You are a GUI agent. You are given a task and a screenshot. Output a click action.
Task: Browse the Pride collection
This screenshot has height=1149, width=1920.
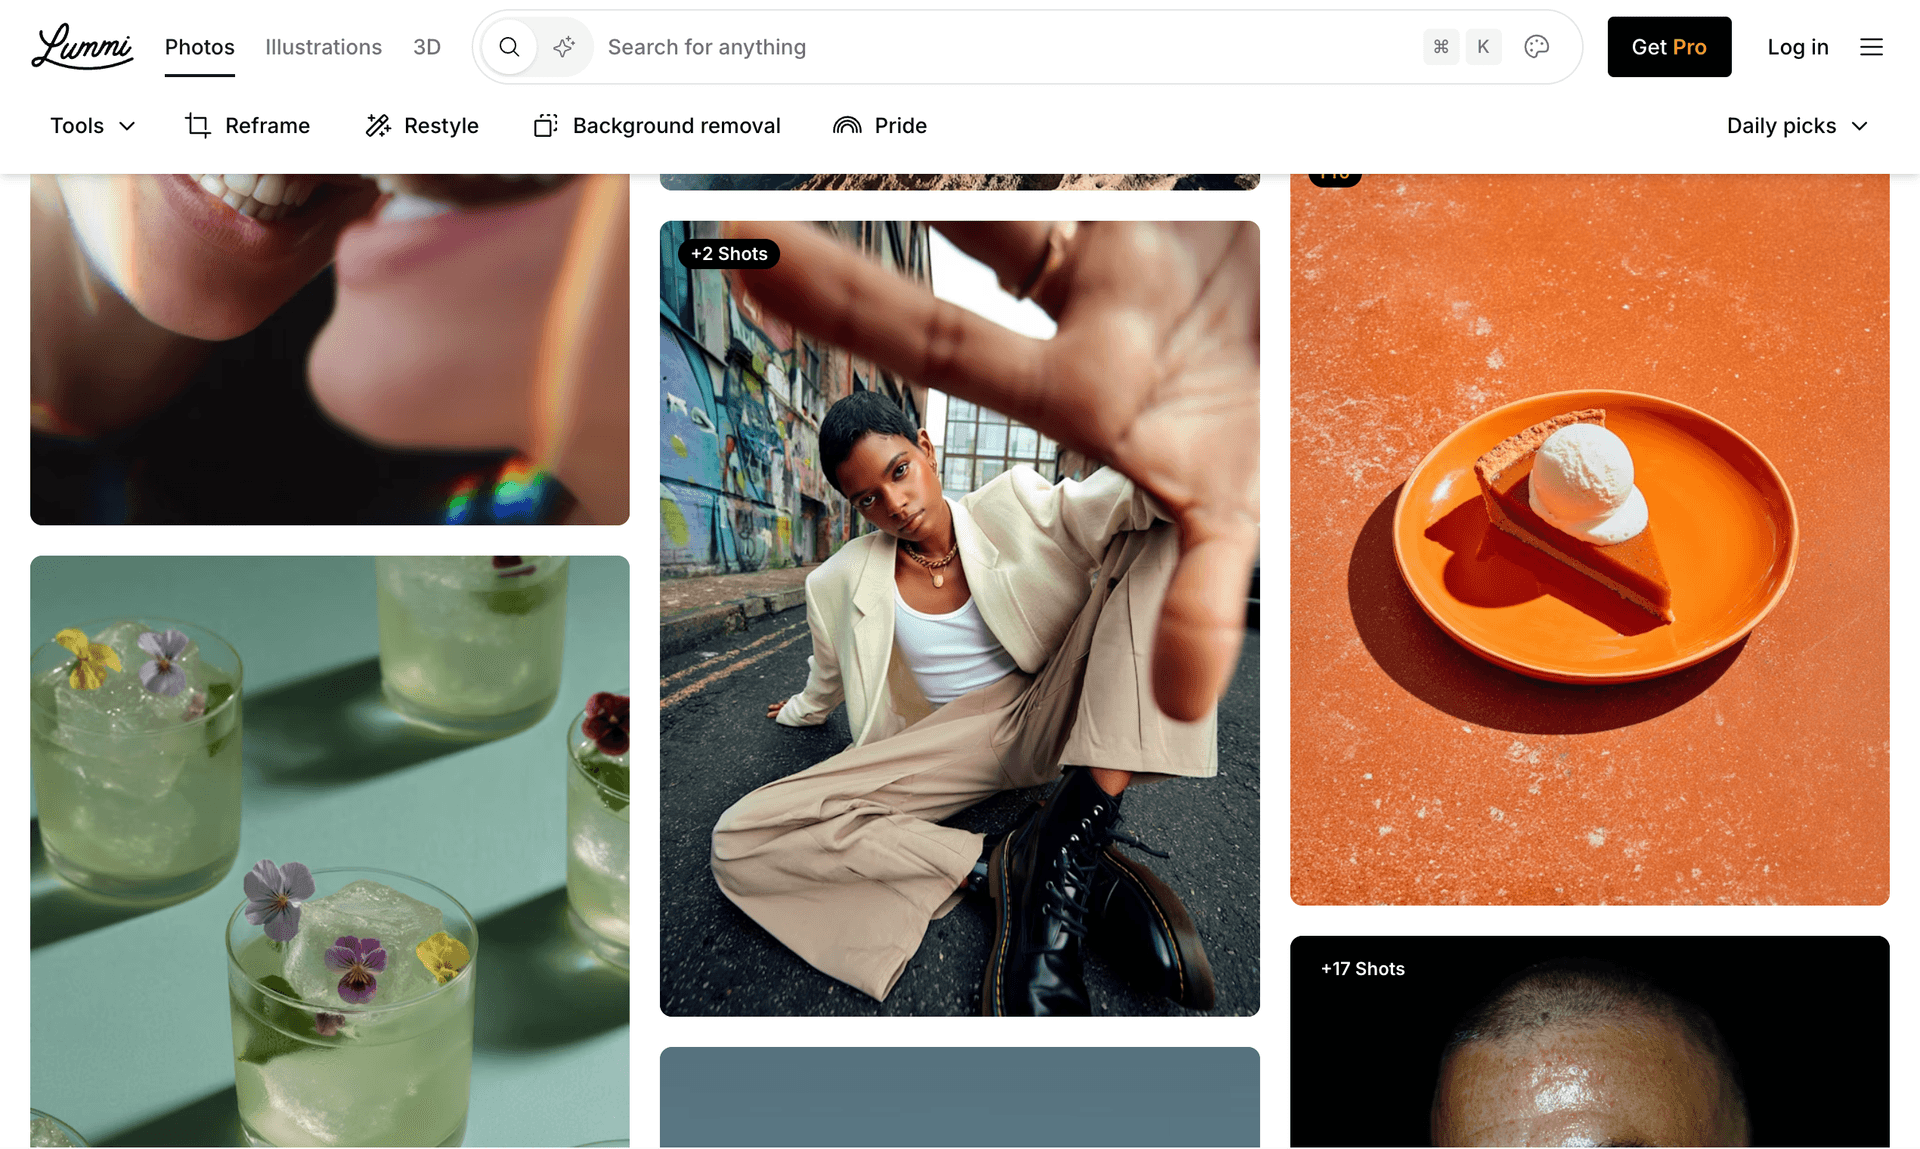(880, 126)
